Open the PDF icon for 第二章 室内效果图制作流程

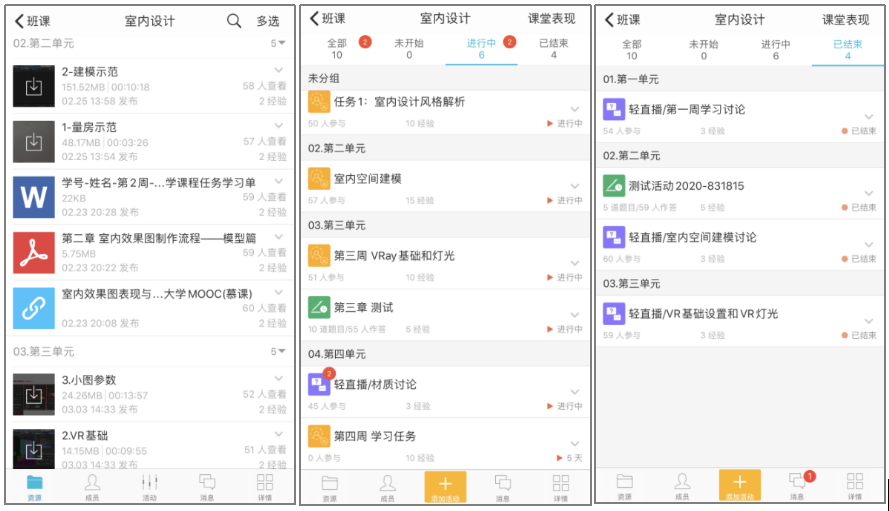point(34,252)
